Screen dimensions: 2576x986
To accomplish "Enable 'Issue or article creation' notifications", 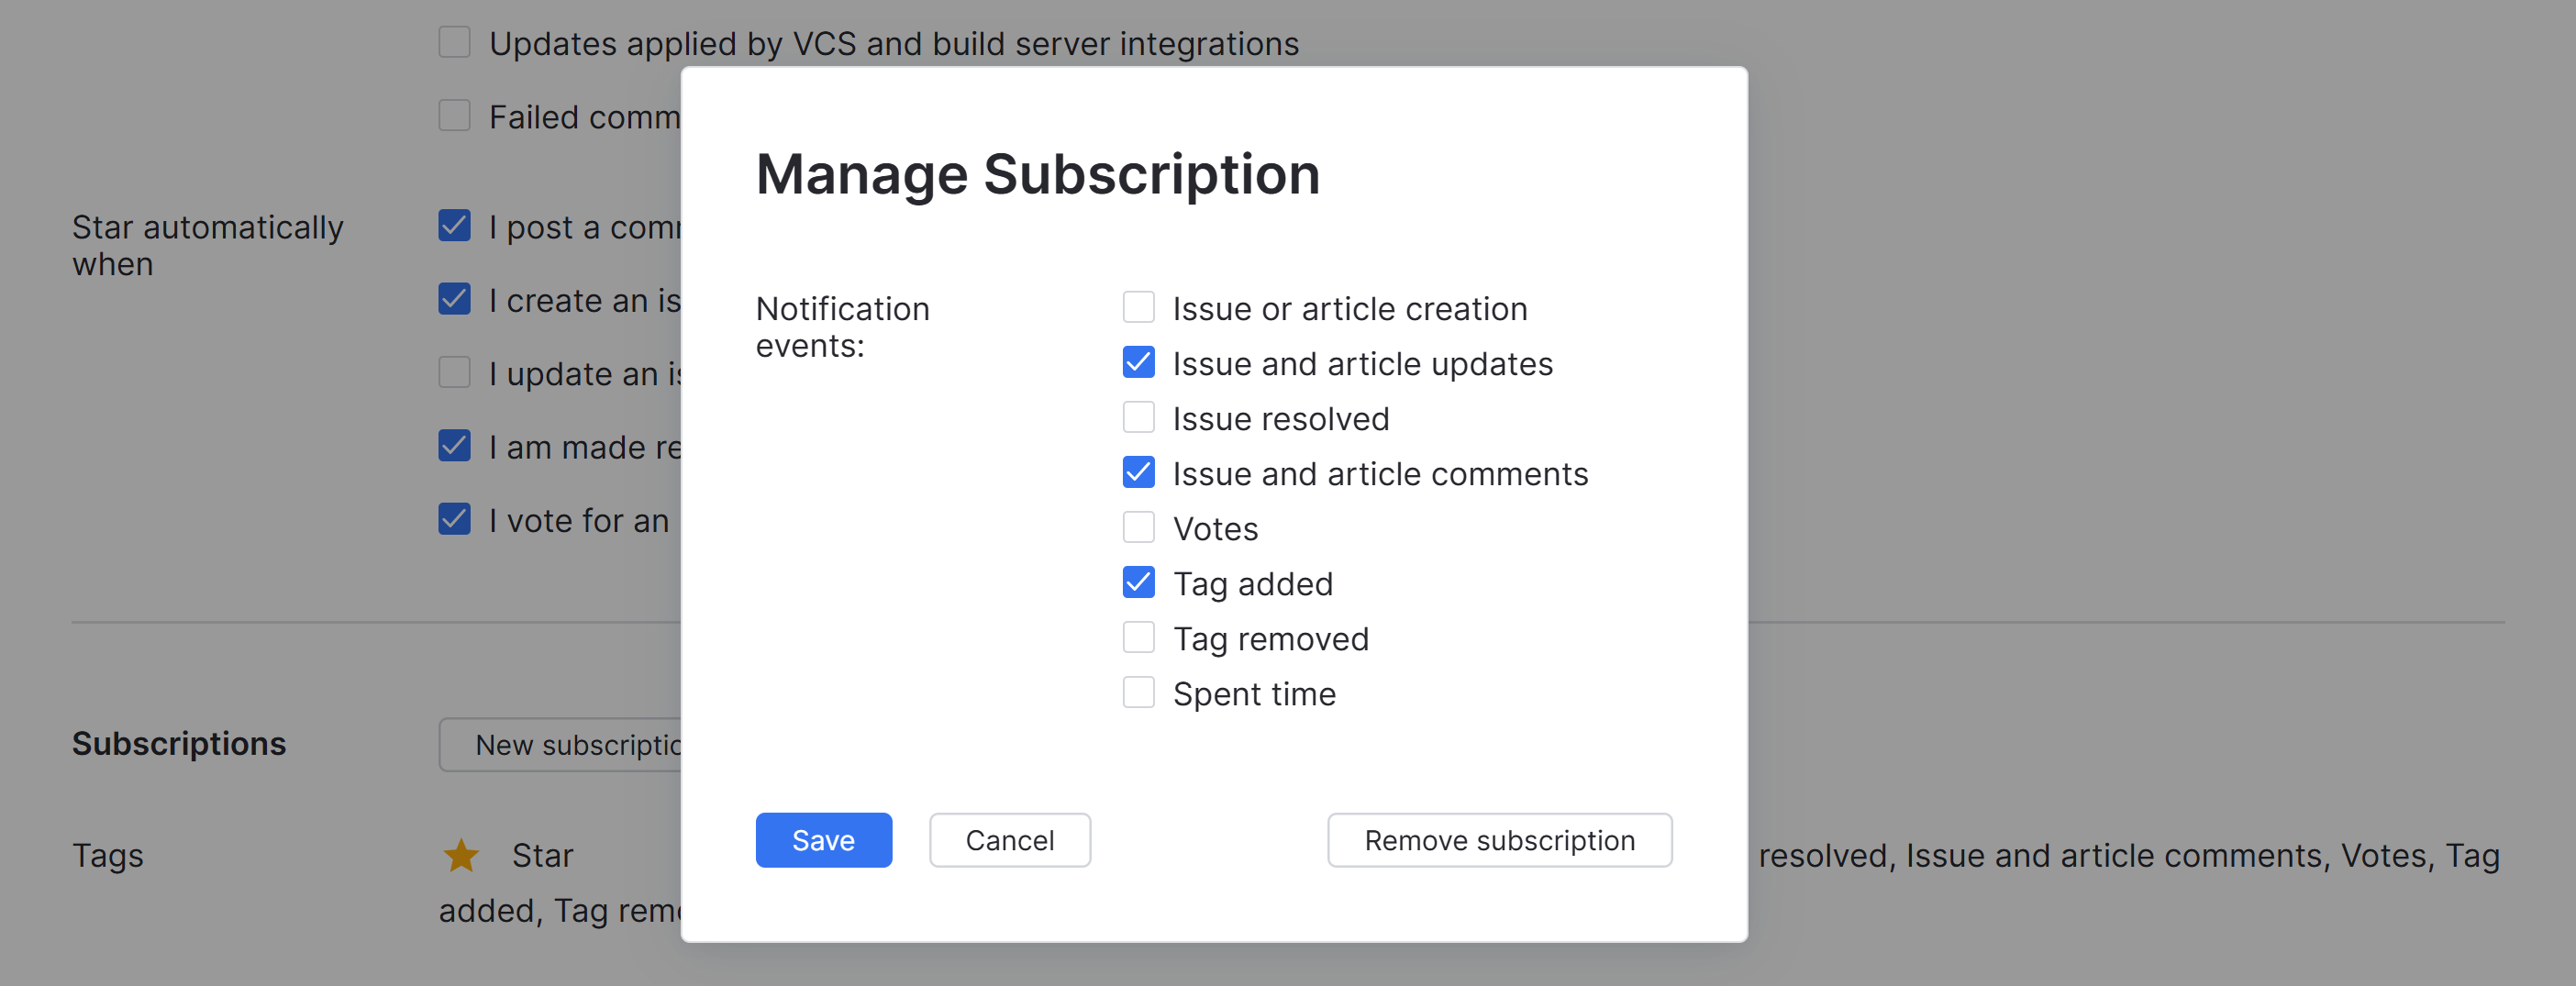I will (1138, 307).
